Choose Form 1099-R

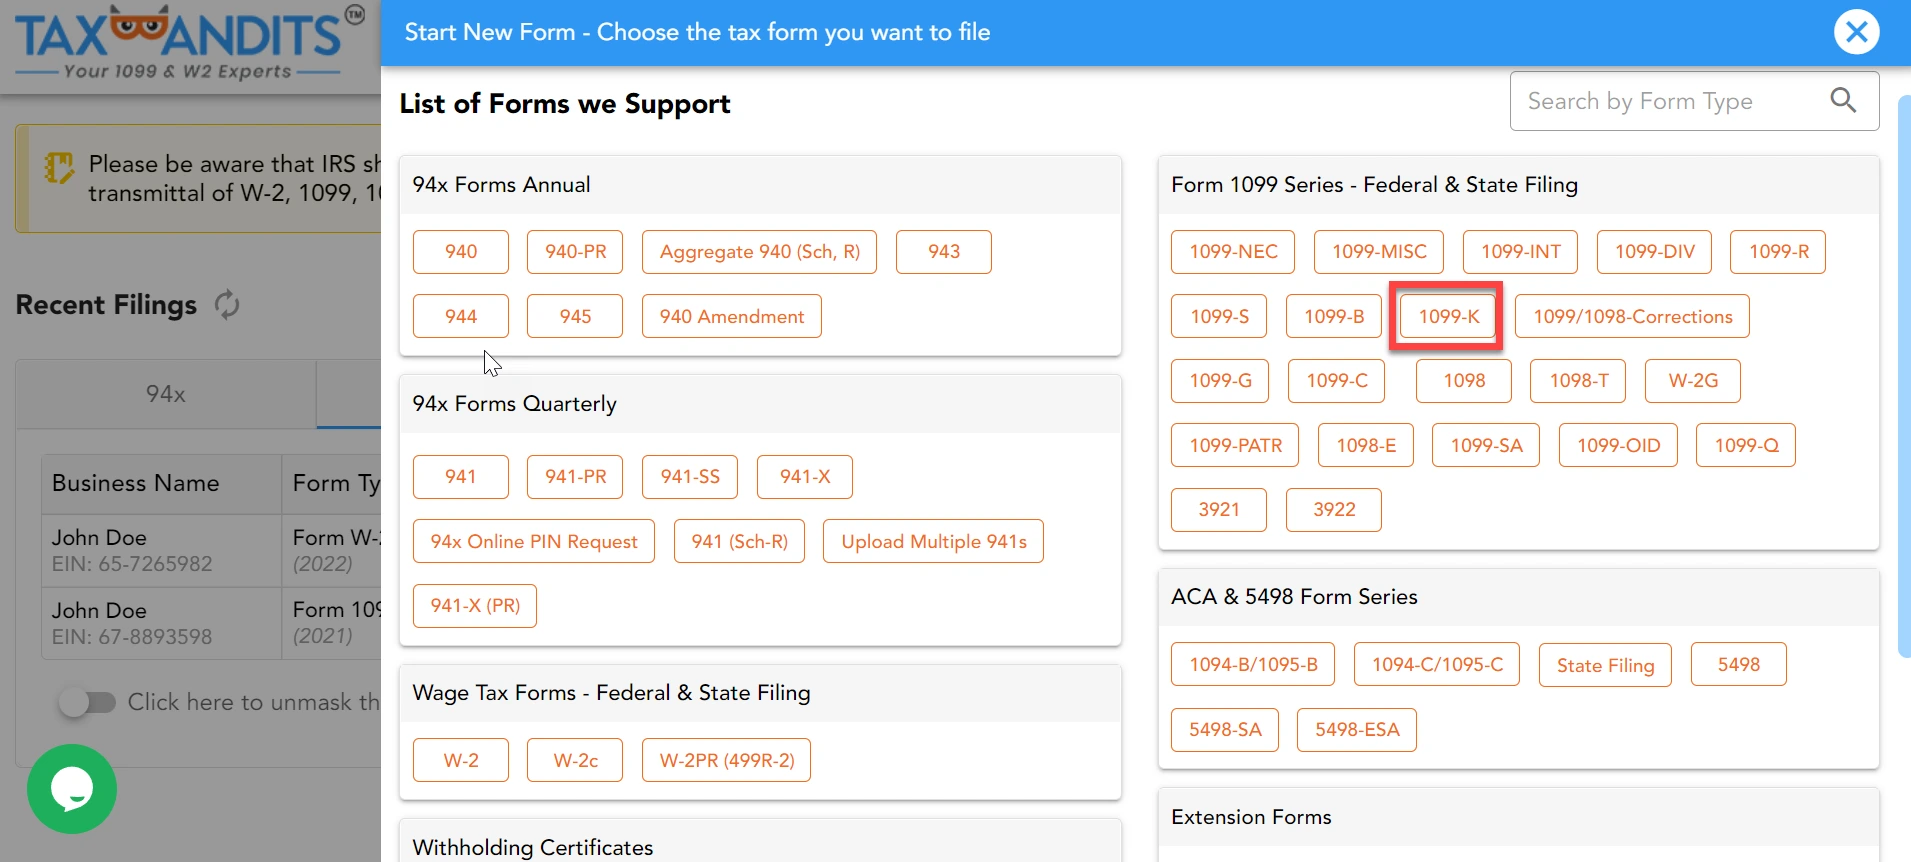point(1779,252)
